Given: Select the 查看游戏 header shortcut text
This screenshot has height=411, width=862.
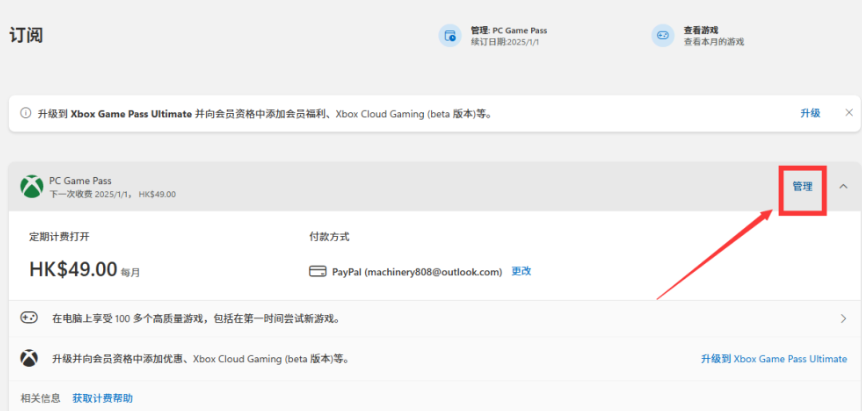Looking at the screenshot, I should pos(701,31).
